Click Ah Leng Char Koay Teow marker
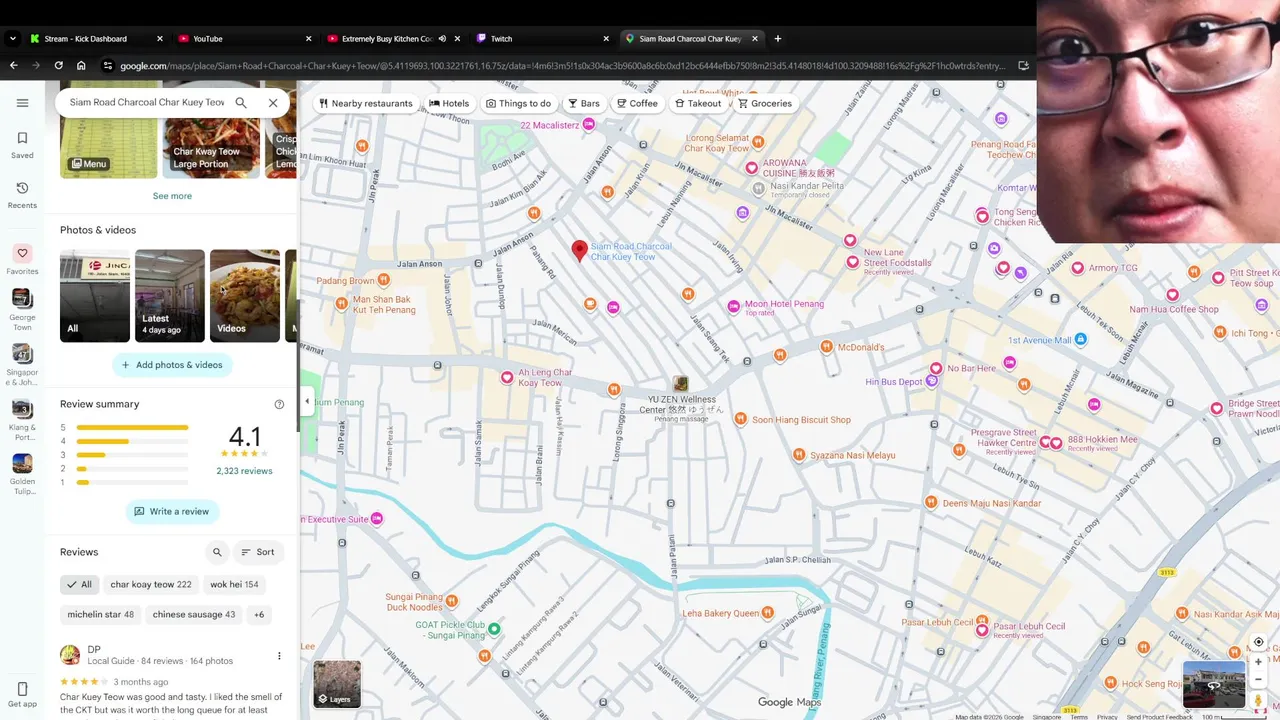This screenshot has height=720, width=1280. point(507,377)
